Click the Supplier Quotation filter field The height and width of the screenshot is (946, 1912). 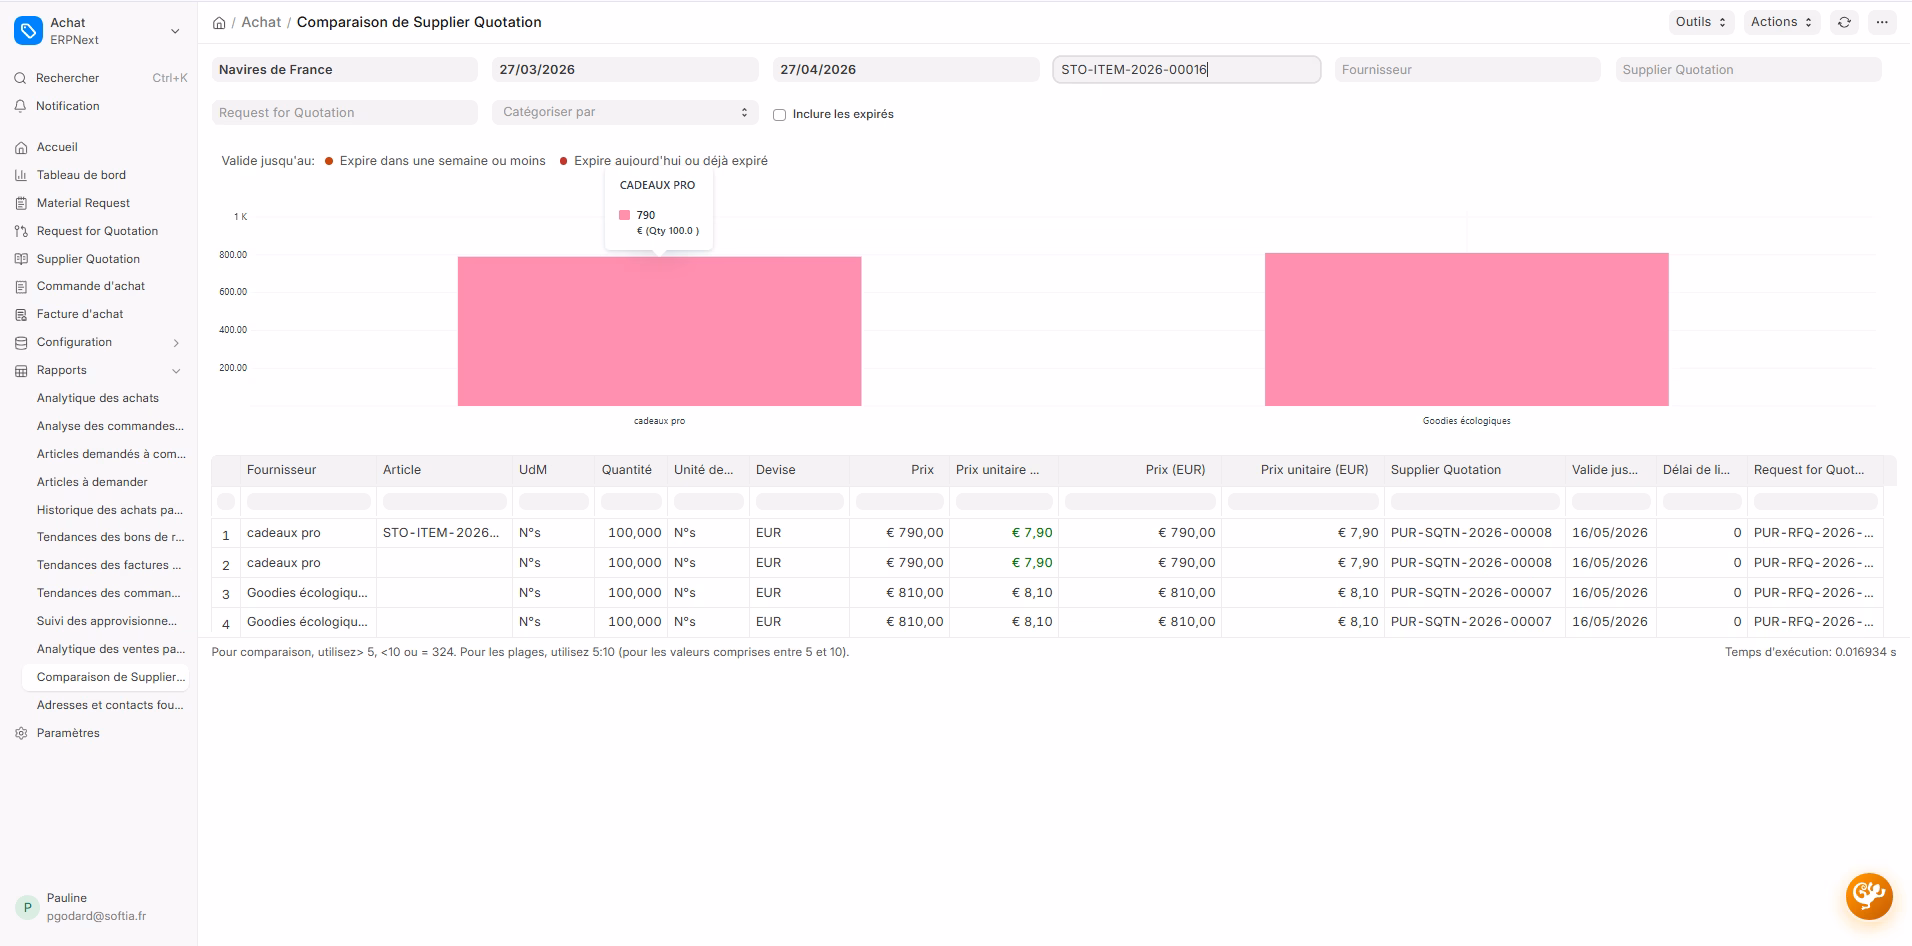(1748, 70)
